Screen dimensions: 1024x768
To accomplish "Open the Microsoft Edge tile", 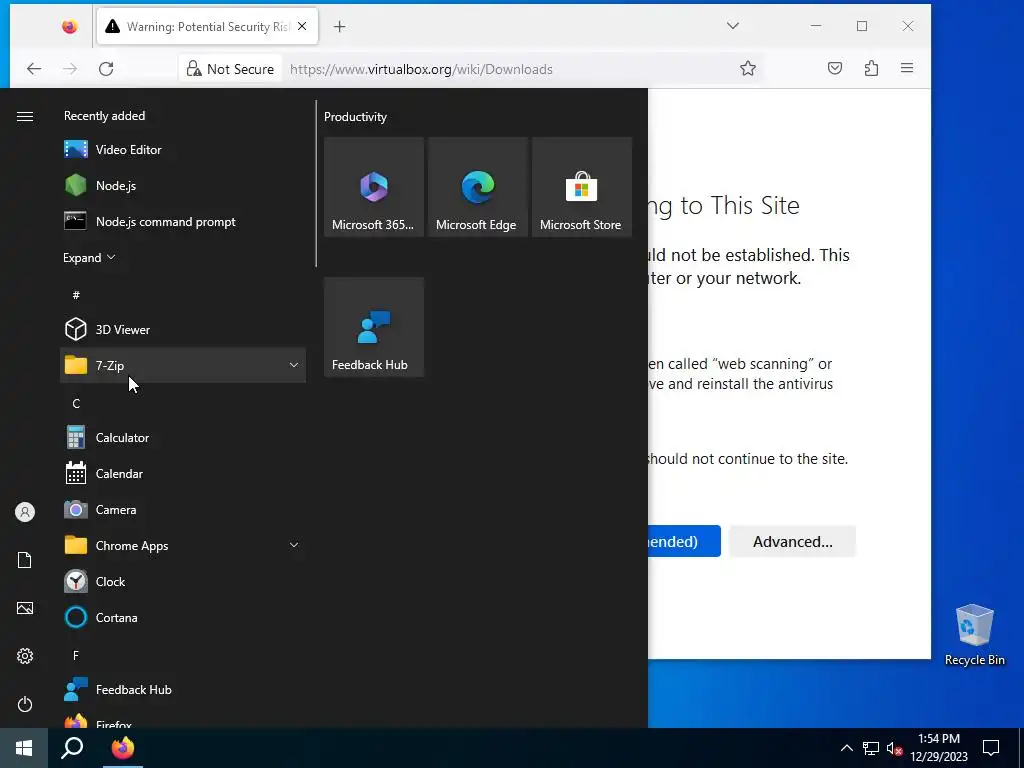I will [477, 187].
